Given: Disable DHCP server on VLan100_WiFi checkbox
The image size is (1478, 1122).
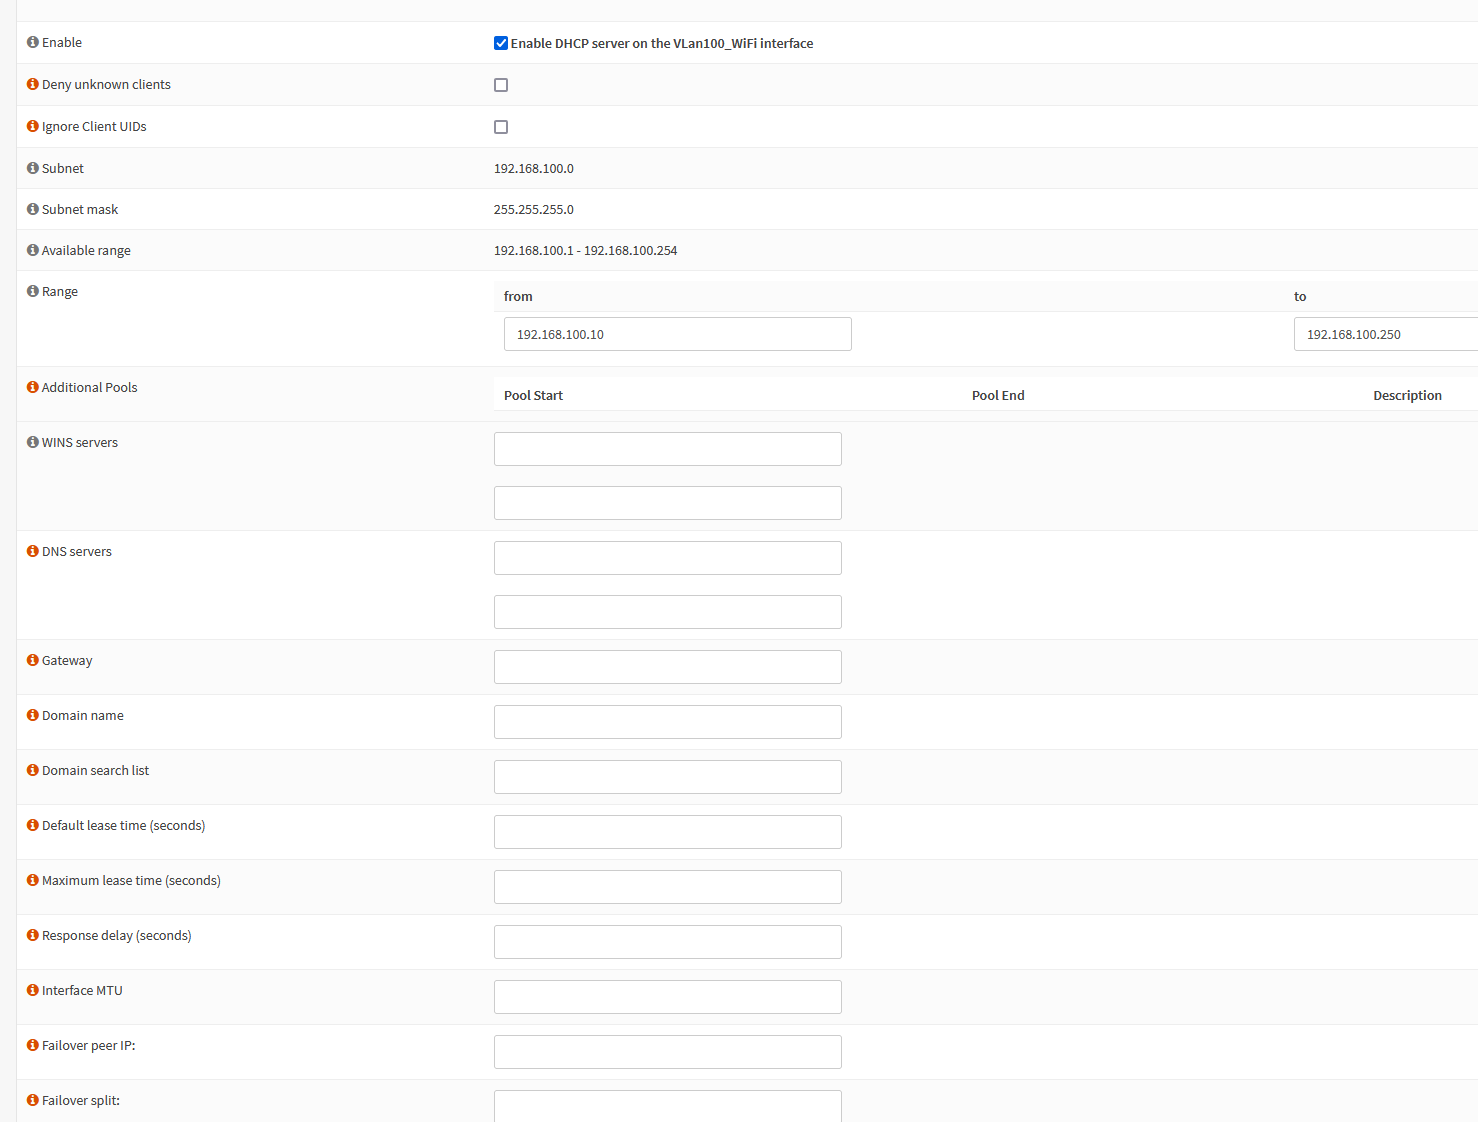Looking at the screenshot, I should tap(501, 43).
